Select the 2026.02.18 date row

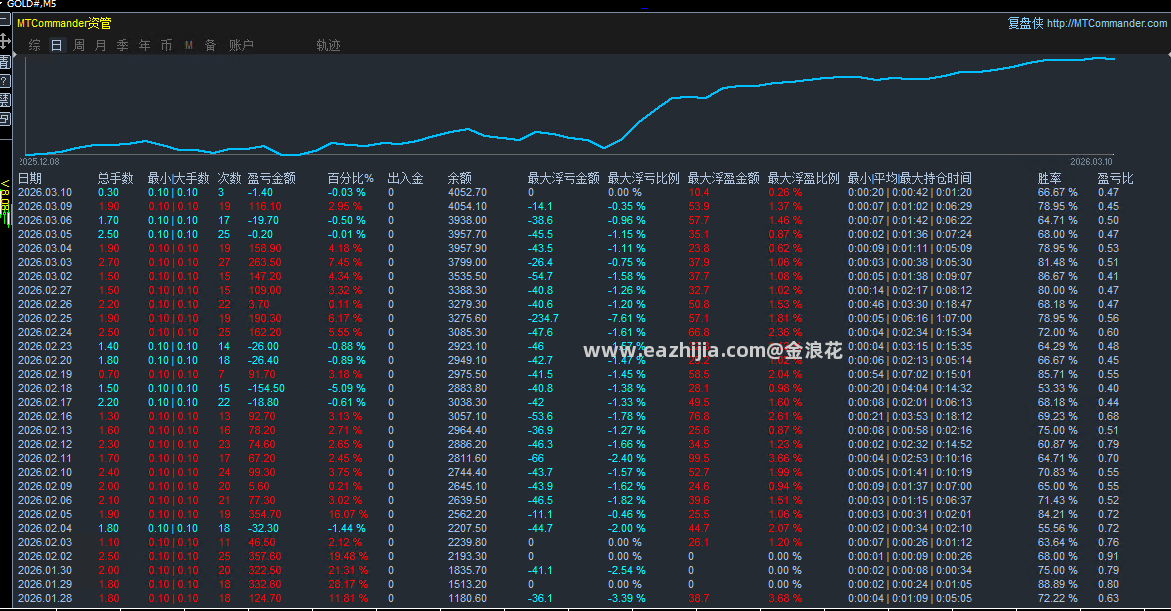click(x=45, y=388)
